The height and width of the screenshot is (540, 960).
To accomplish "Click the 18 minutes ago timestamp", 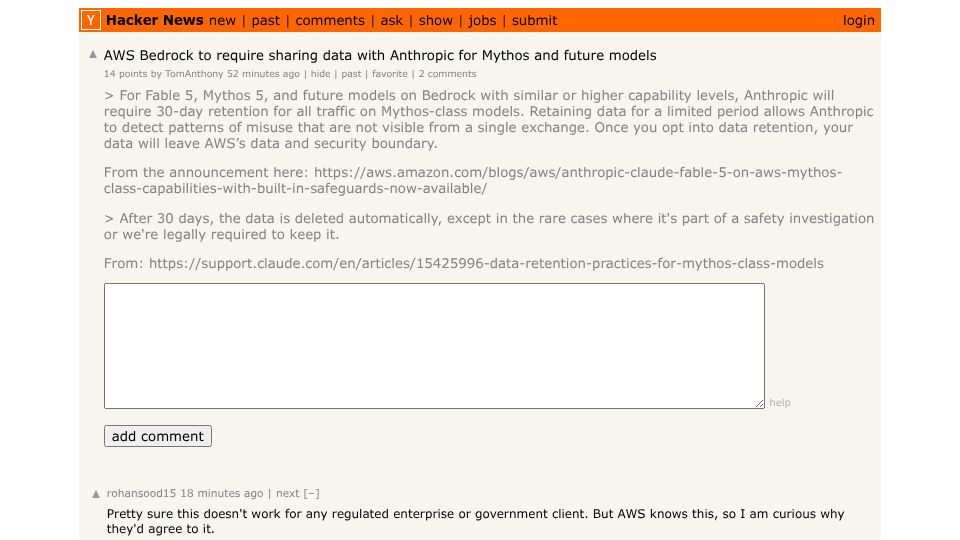I will coord(222,493).
